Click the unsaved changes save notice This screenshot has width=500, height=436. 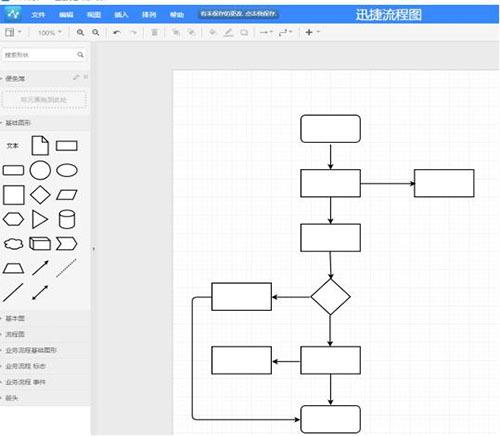[x=238, y=14]
